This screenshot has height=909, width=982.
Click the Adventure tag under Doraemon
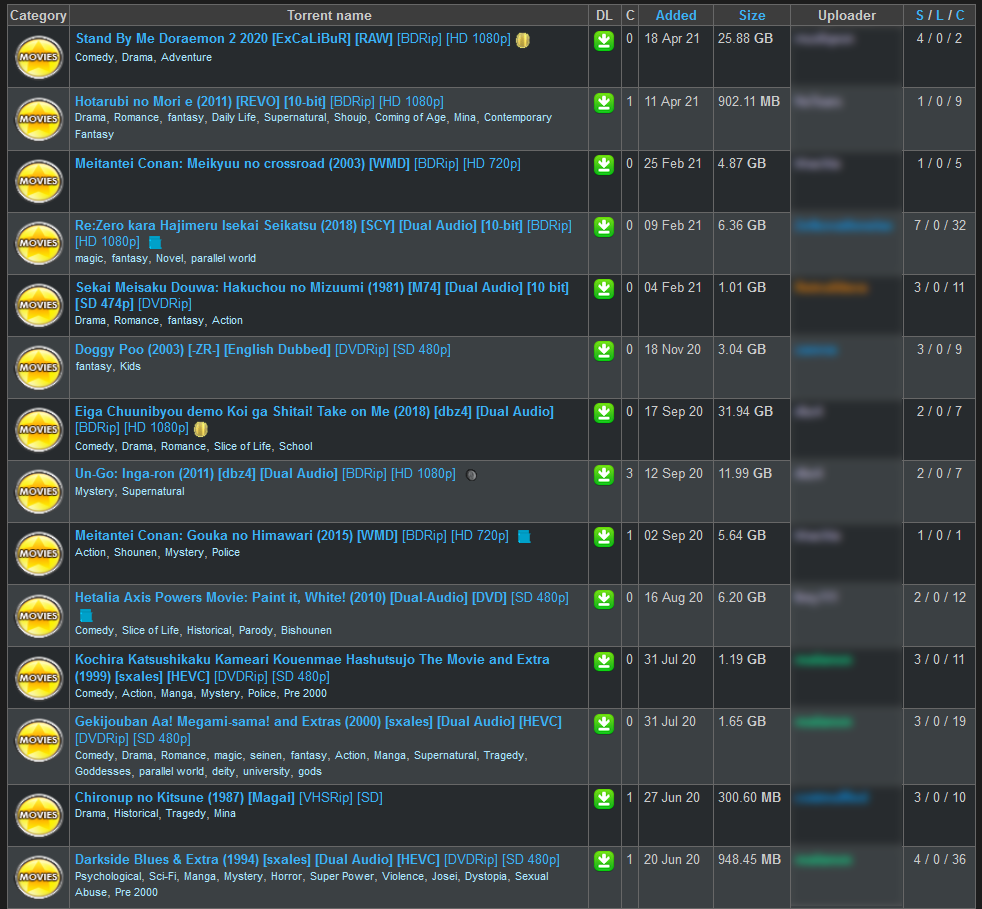186,58
